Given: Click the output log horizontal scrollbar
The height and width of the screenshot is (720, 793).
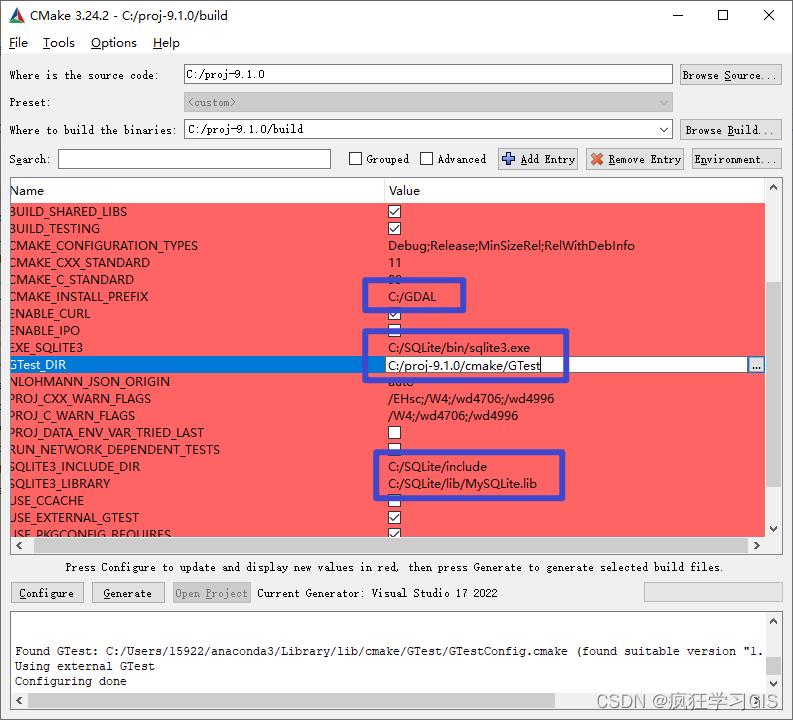Looking at the screenshot, I should click(x=291, y=701).
